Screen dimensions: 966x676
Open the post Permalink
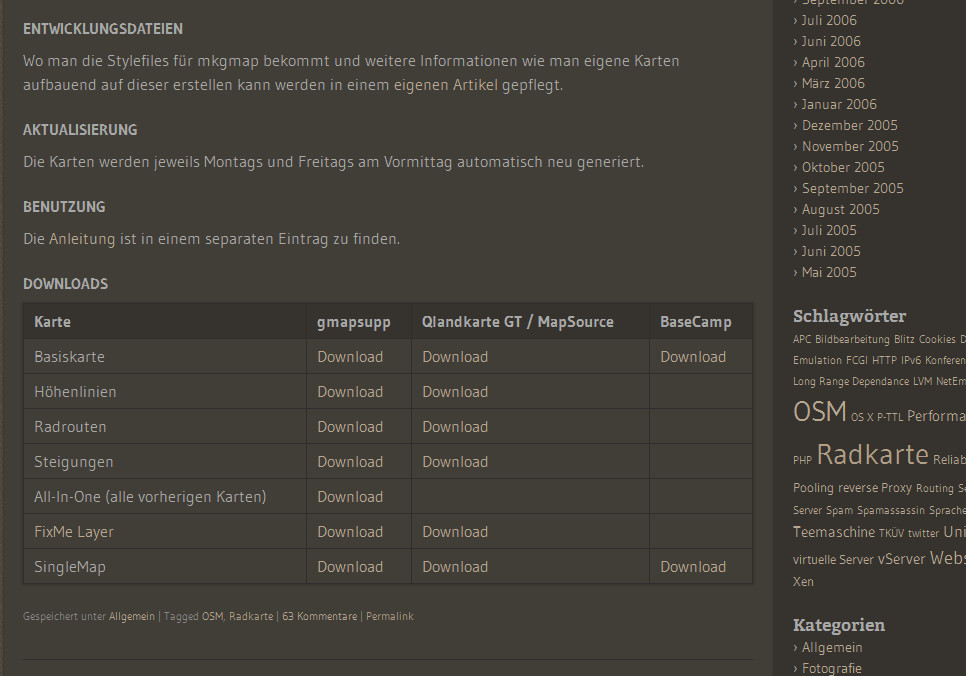(389, 617)
